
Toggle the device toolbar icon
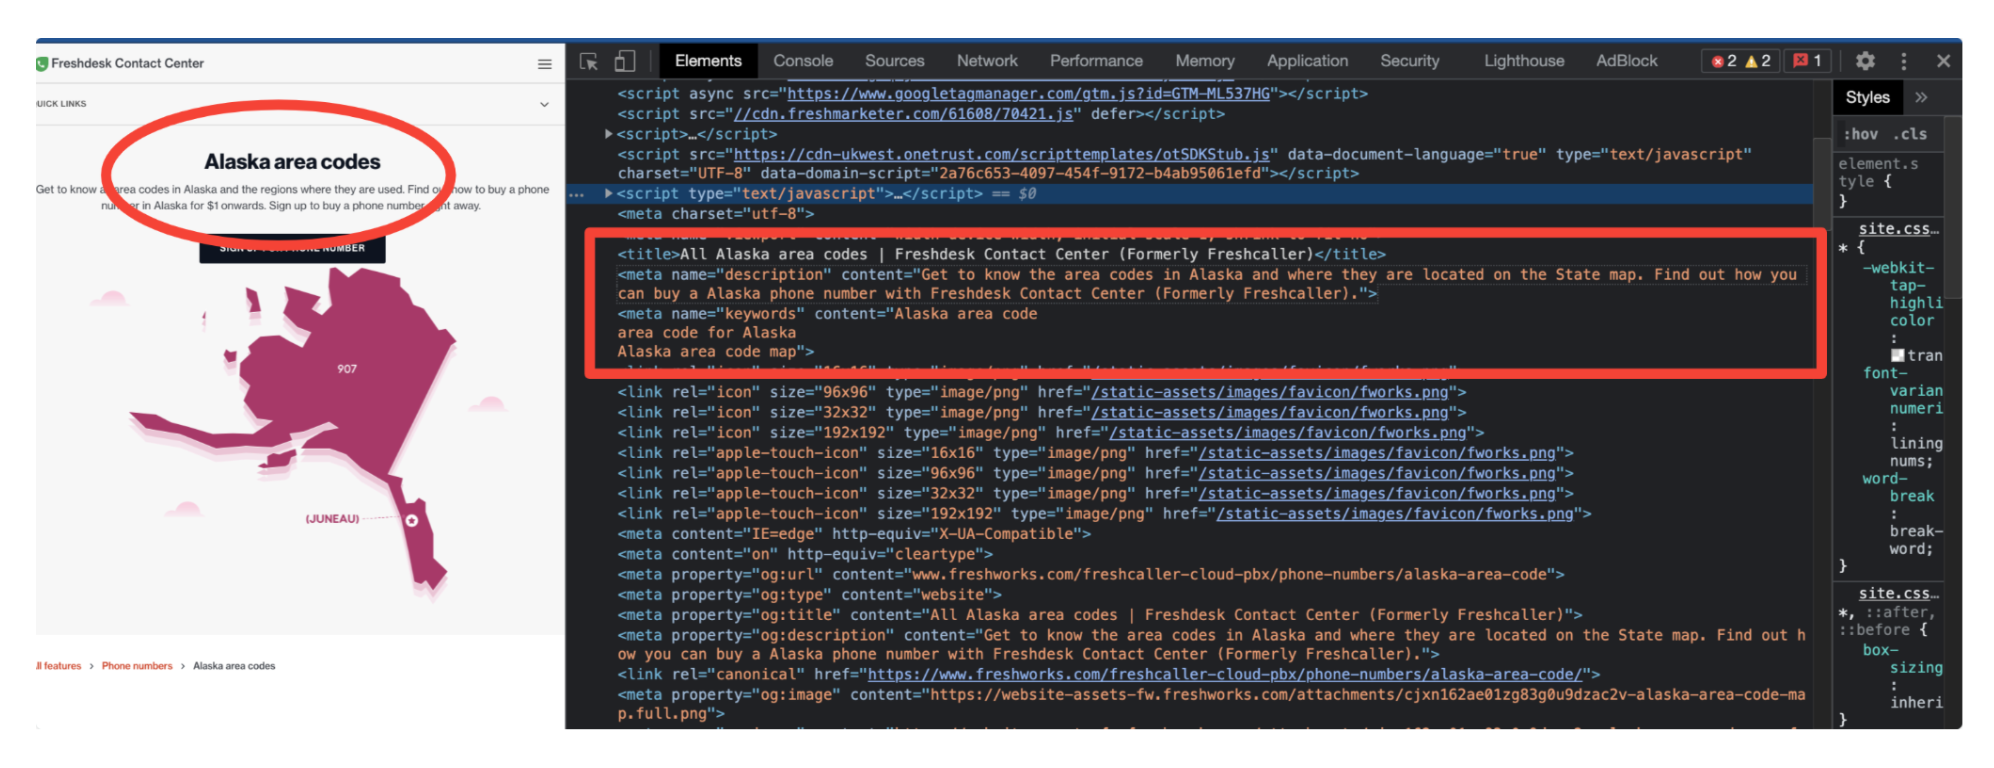point(625,61)
